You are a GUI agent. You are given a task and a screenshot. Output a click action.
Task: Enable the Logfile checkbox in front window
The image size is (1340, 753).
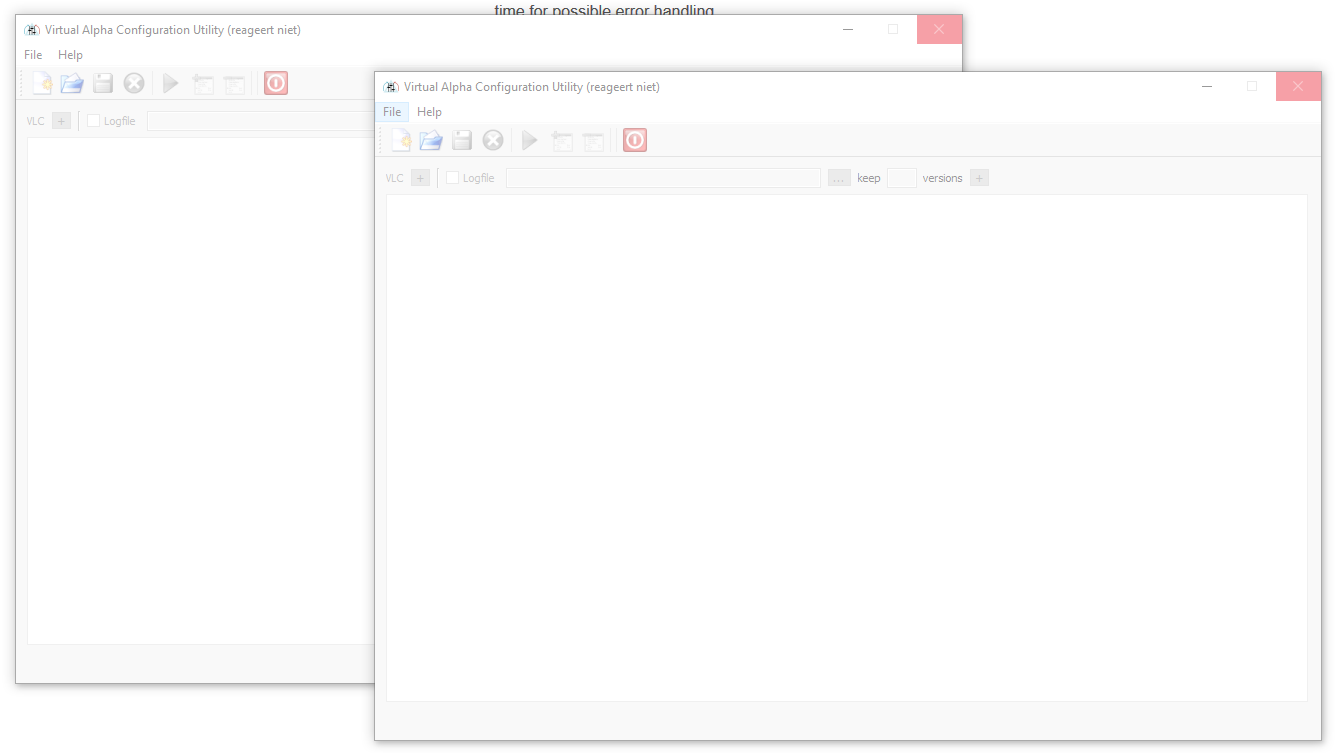[x=453, y=178]
